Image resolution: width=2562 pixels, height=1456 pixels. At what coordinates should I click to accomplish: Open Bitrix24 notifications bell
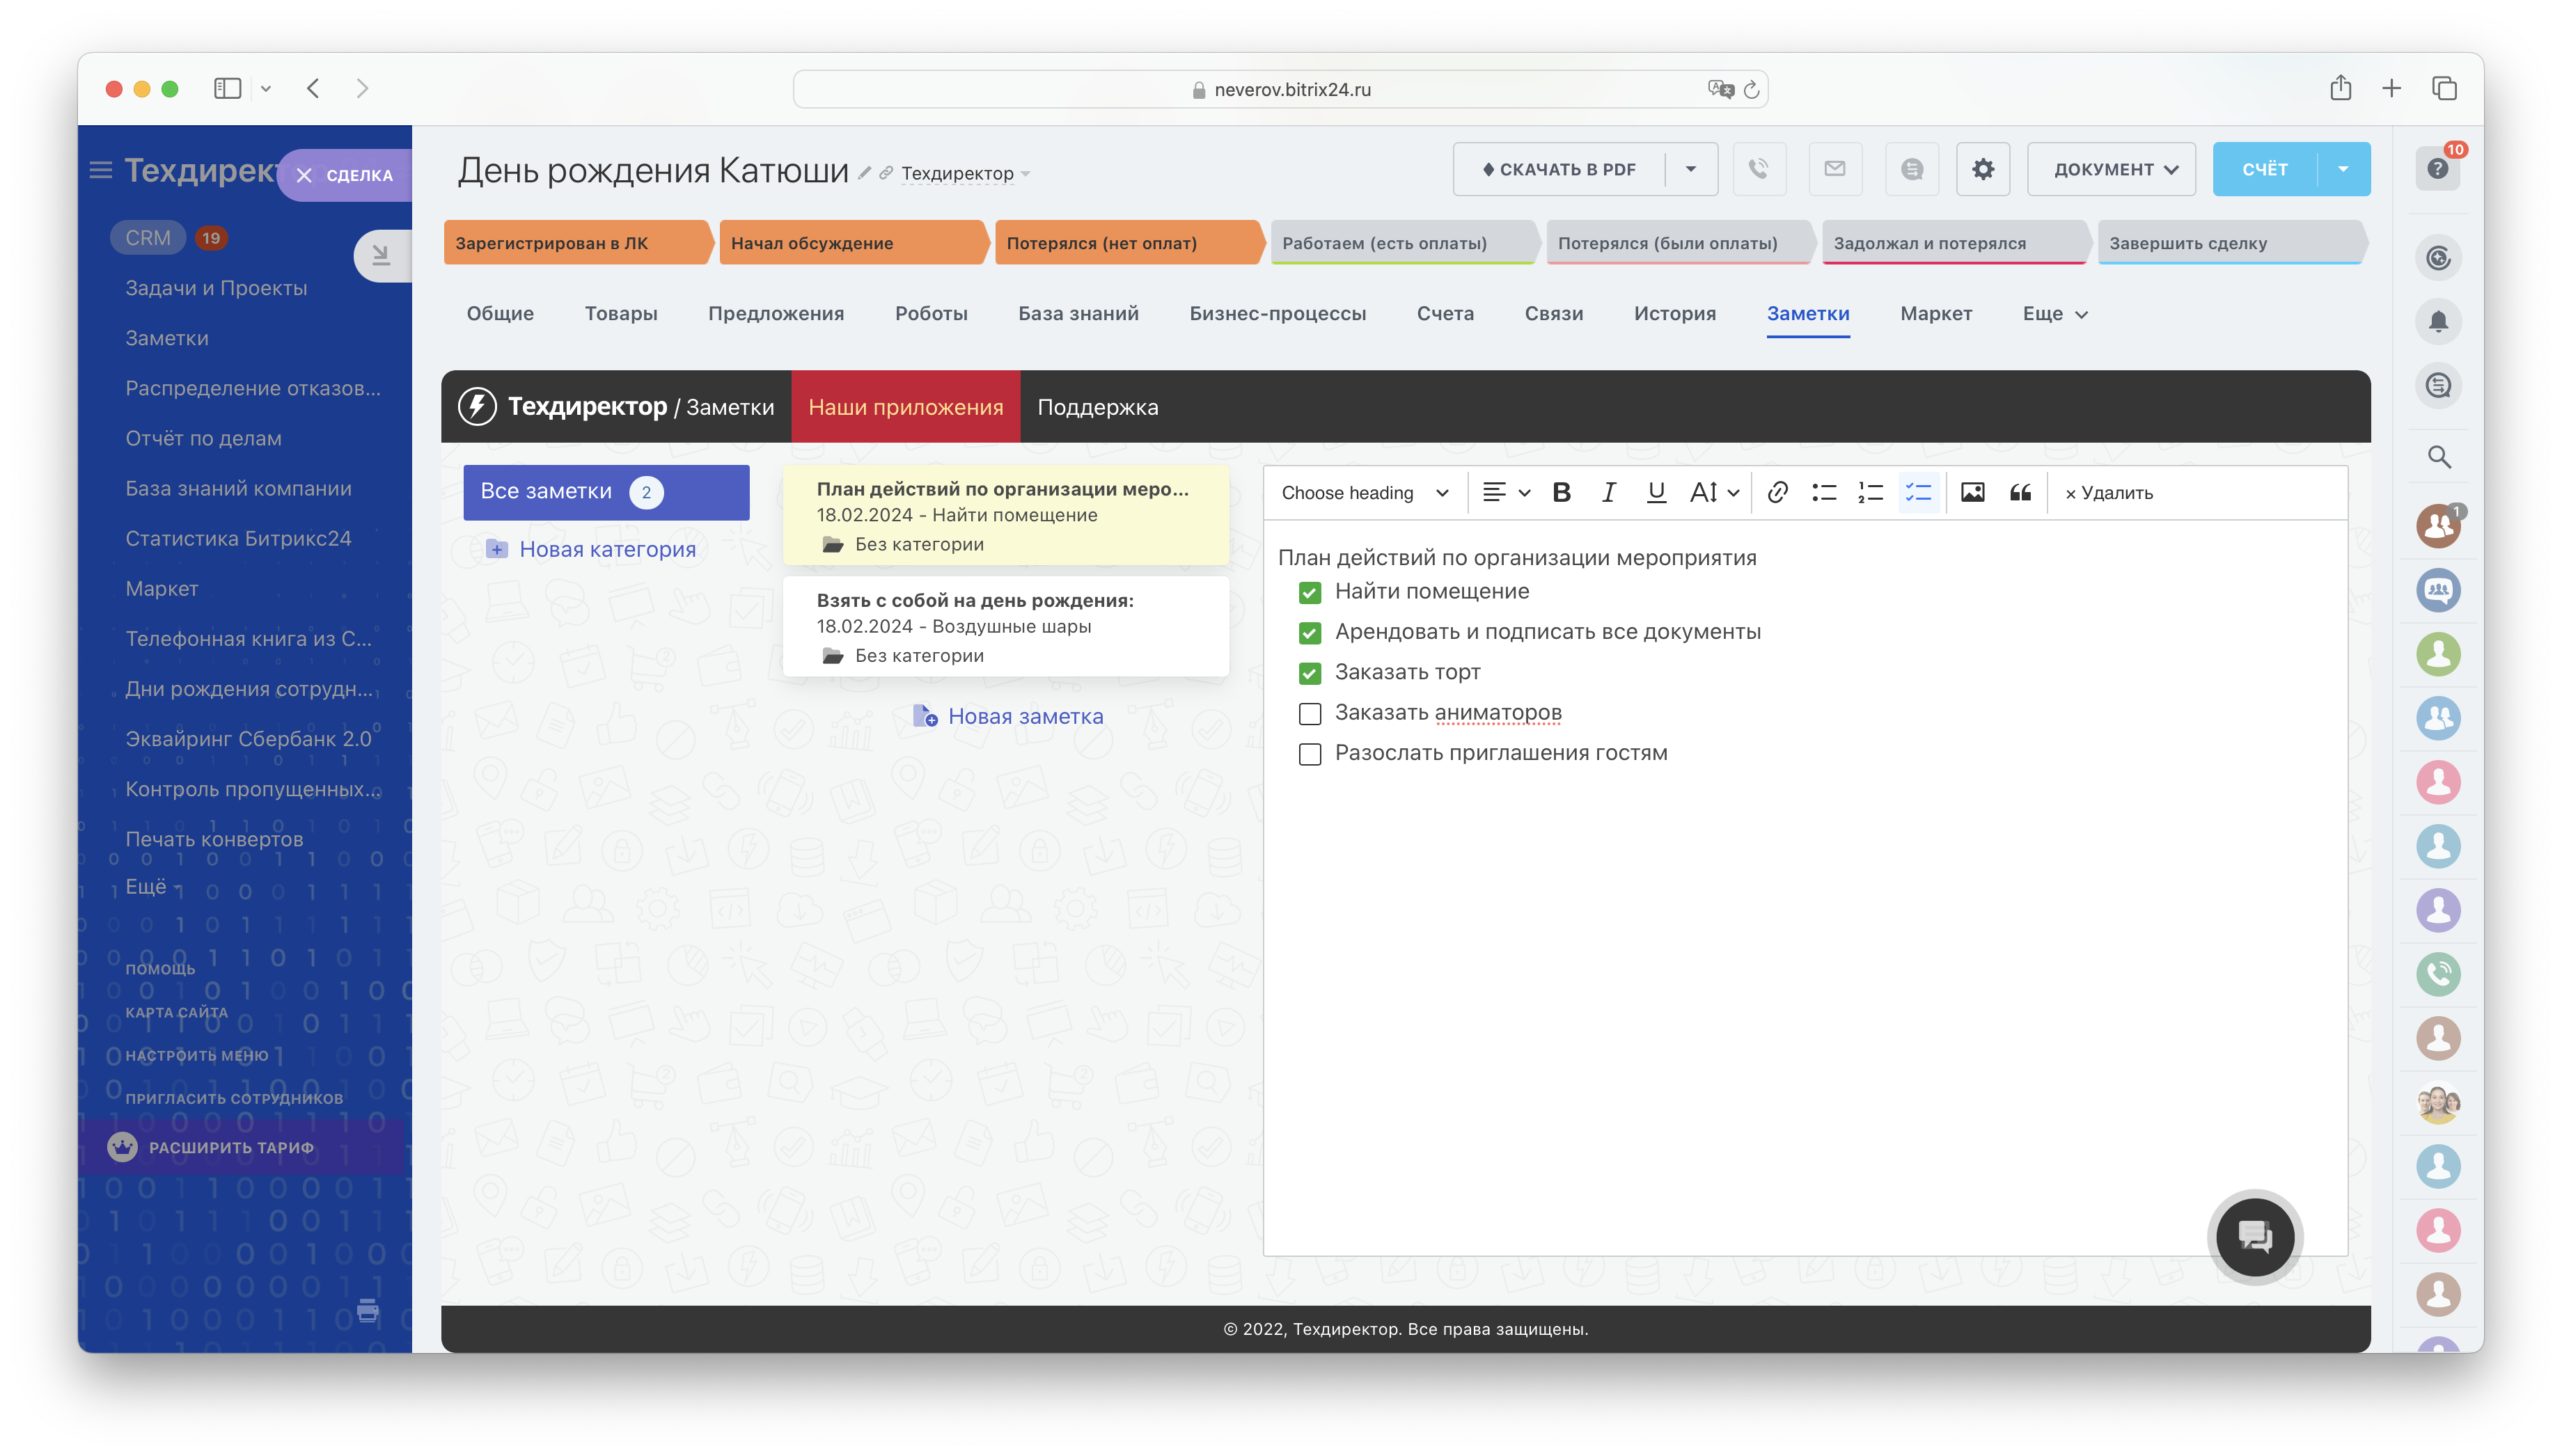[x=2438, y=321]
